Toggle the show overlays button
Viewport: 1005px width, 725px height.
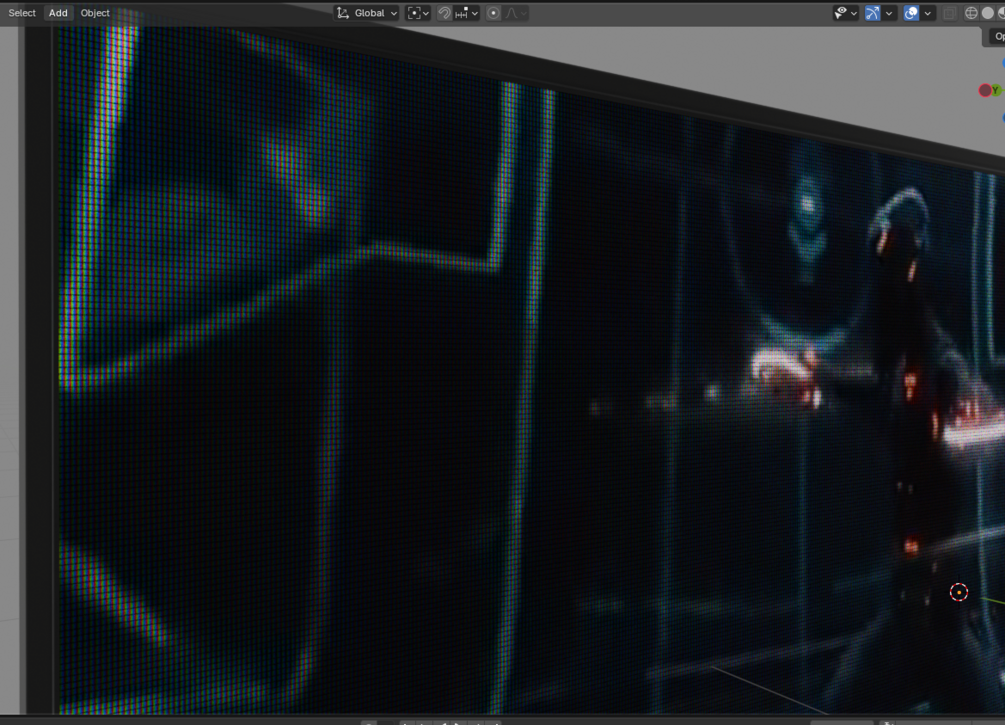911,13
